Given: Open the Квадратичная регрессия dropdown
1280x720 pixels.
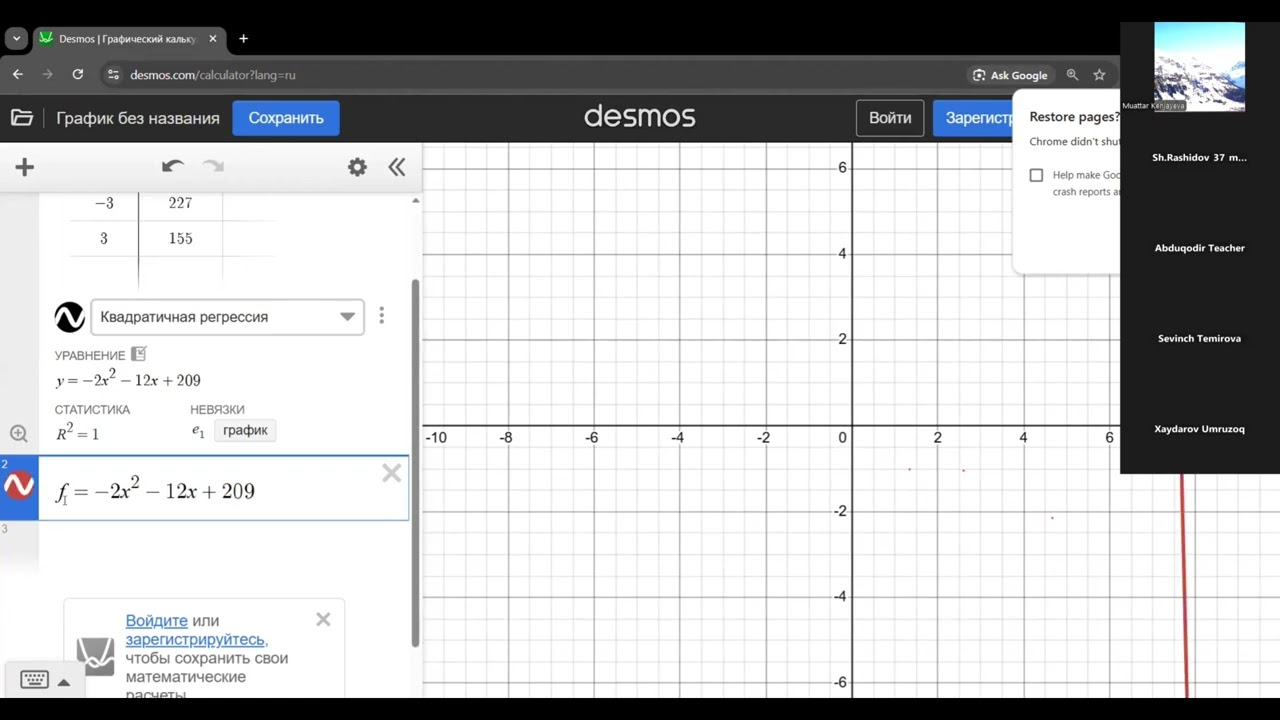Looking at the screenshot, I should [227, 317].
